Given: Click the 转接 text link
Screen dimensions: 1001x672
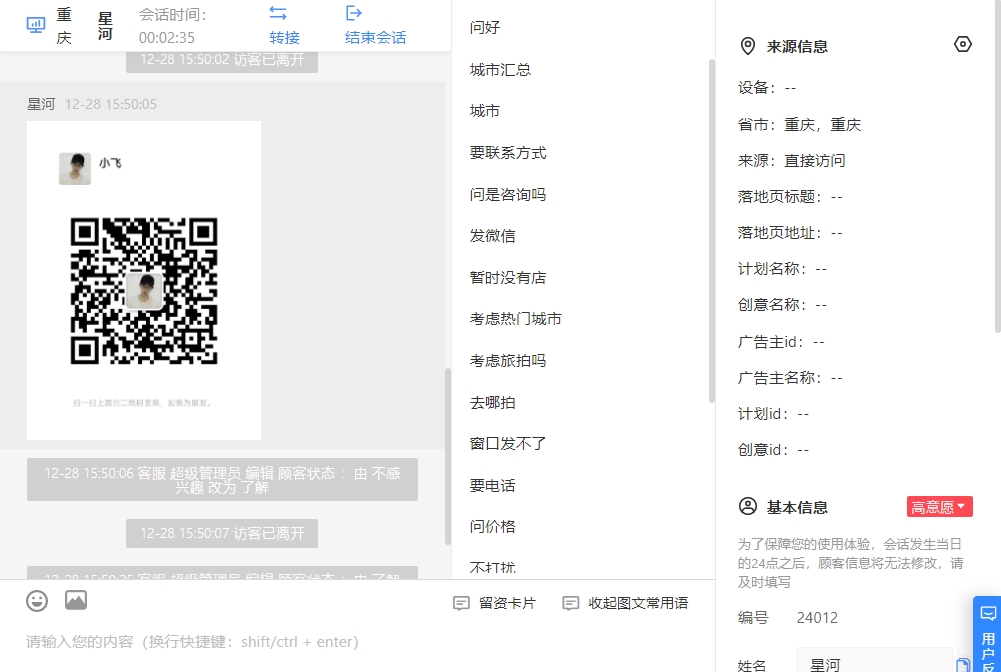Looking at the screenshot, I should [x=285, y=38].
